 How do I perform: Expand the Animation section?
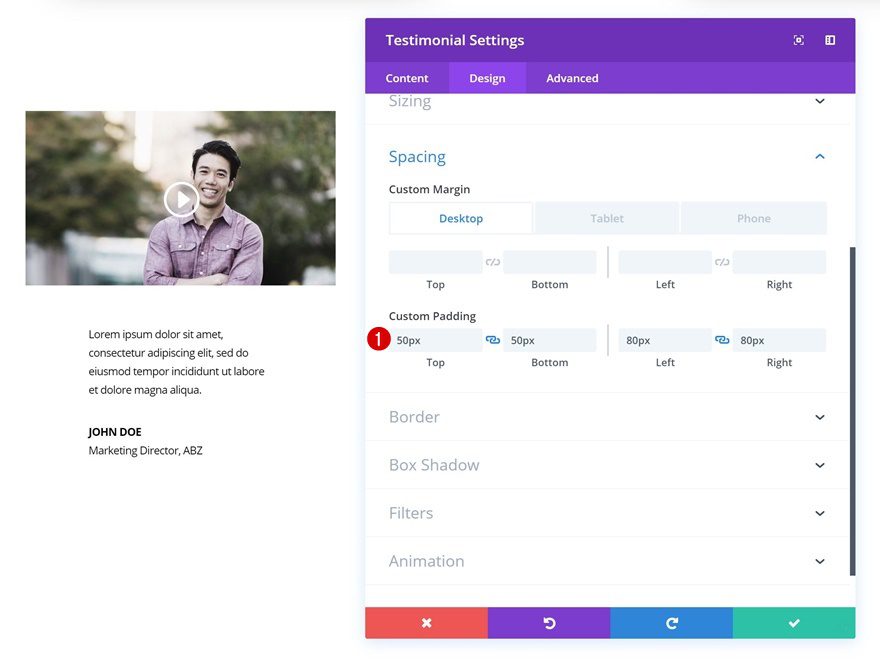pos(819,561)
